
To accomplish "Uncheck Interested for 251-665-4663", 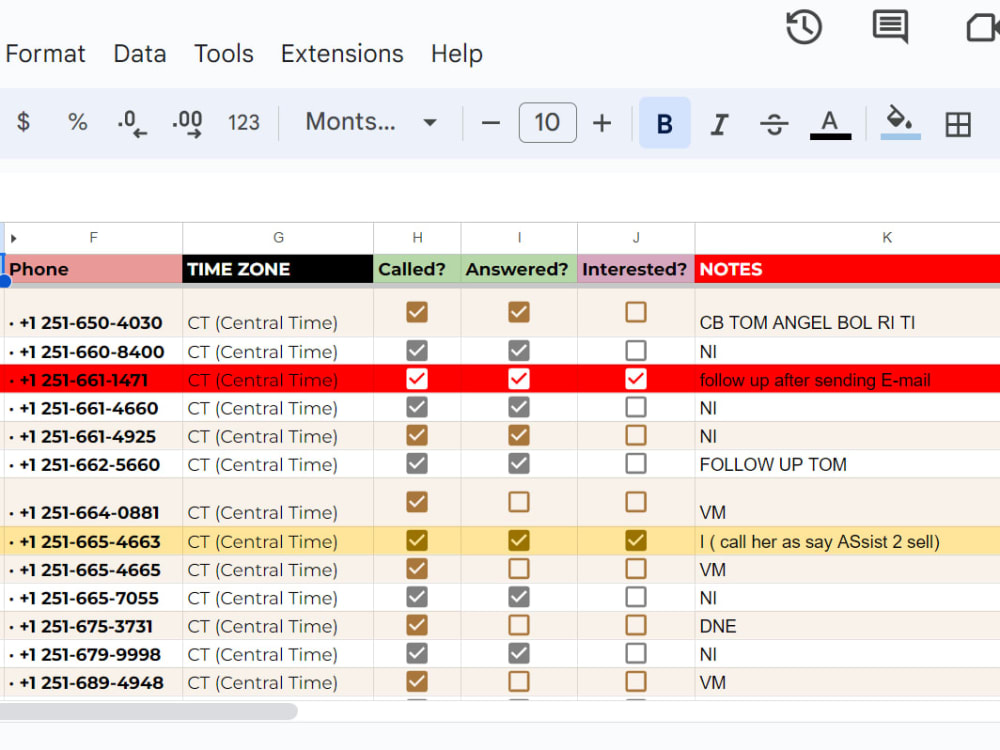I will 636,541.
